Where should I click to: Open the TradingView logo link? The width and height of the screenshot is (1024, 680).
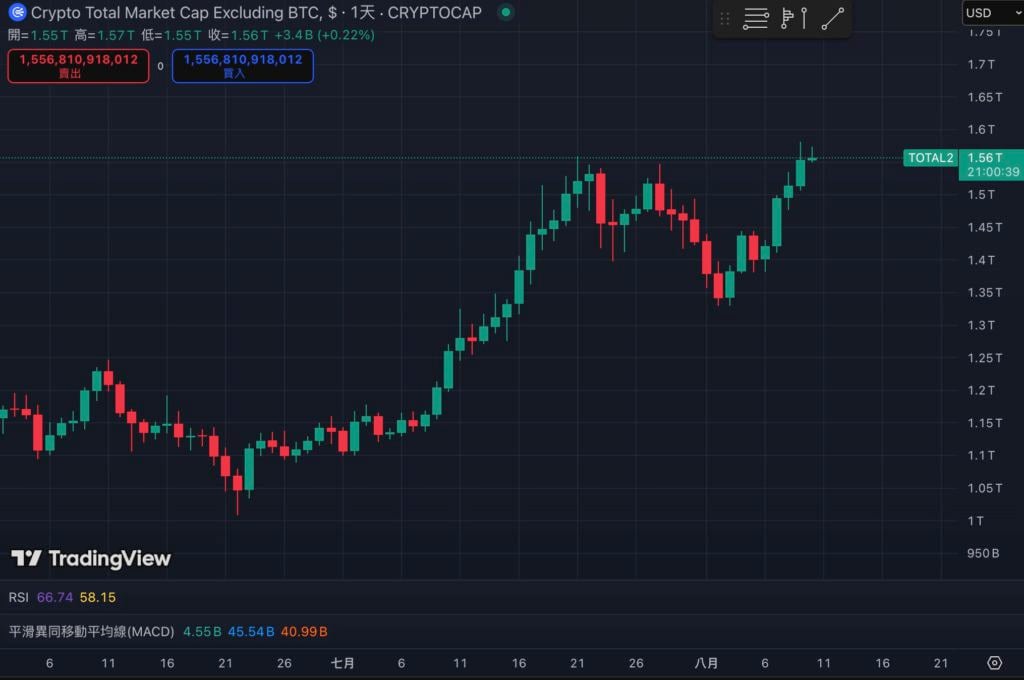tap(91, 559)
